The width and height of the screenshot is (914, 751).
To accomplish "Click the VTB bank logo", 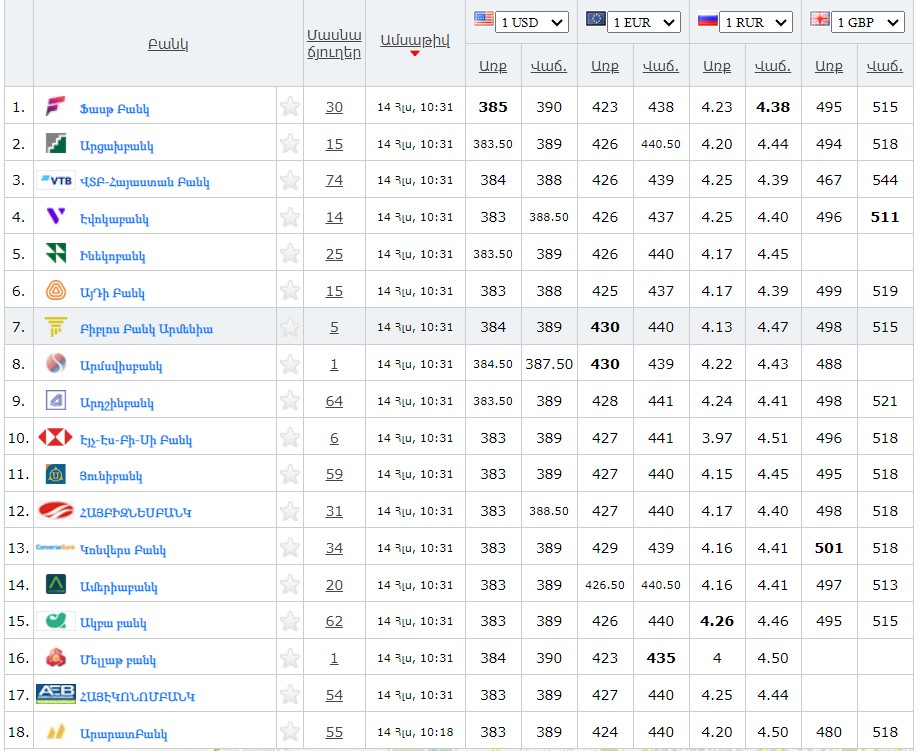I will click(55, 181).
